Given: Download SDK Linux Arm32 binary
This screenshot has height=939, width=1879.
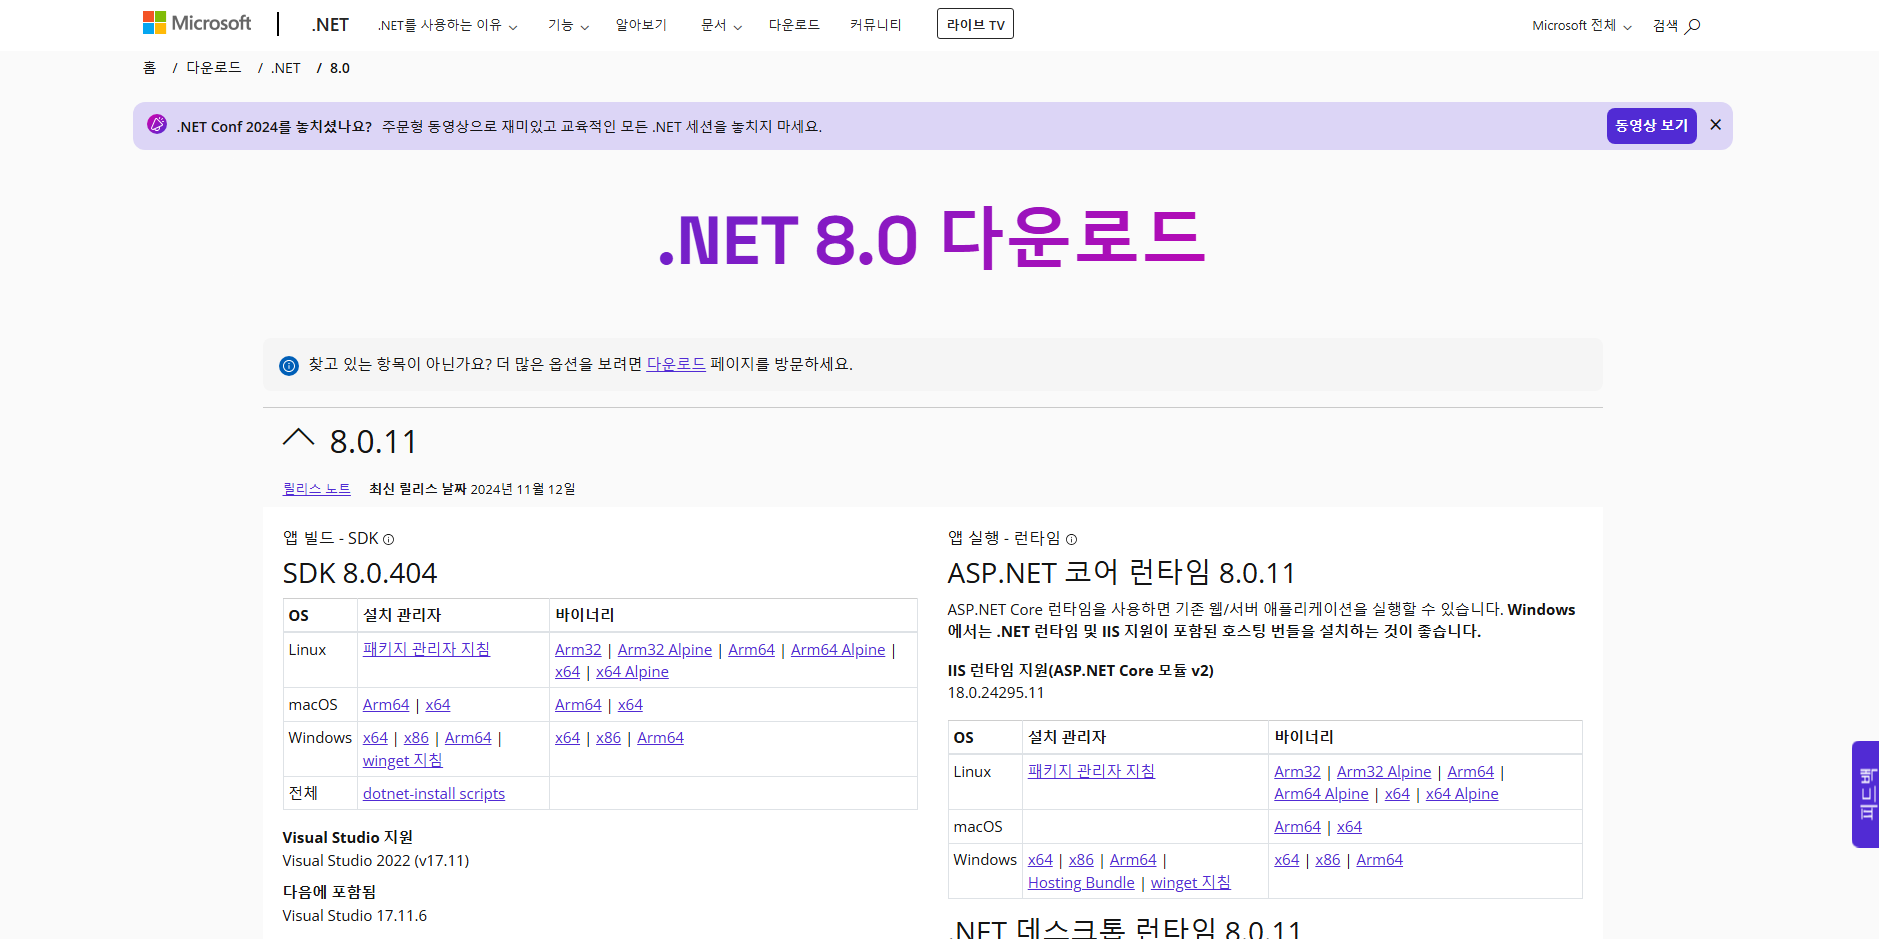Looking at the screenshot, I should coord(578,650).
